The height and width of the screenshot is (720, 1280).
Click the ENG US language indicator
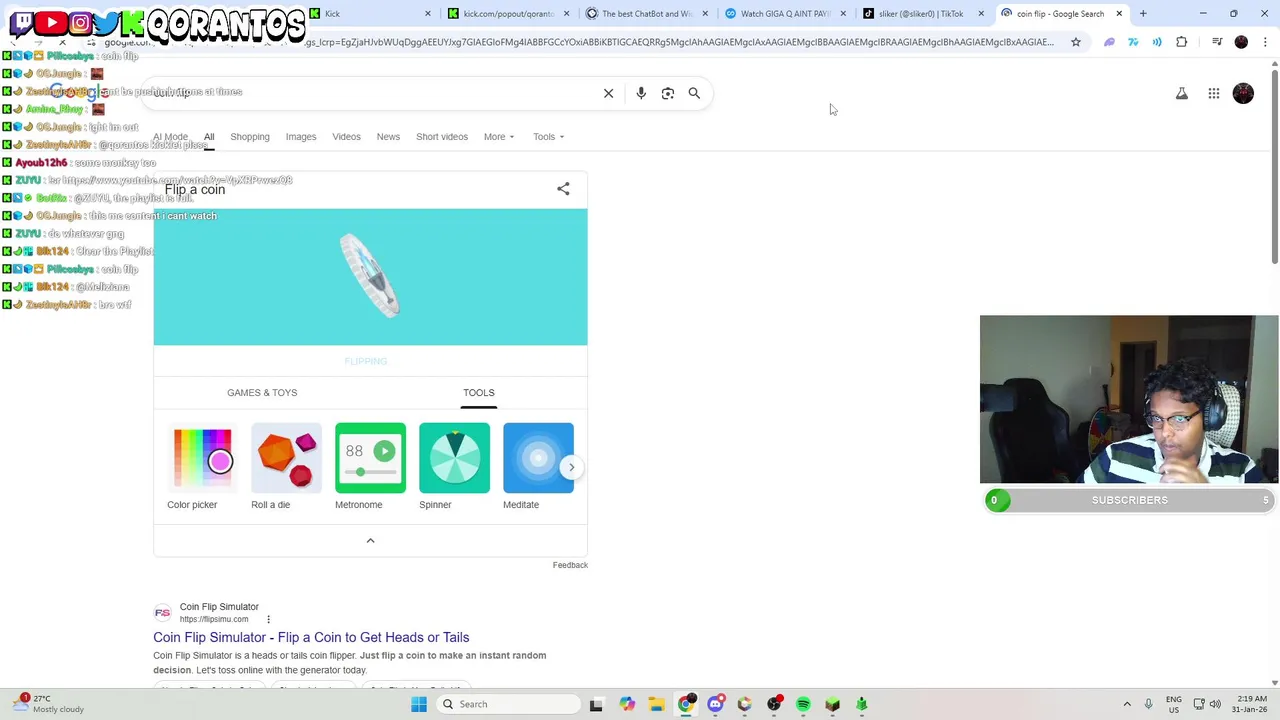[x=1173, y=704]
